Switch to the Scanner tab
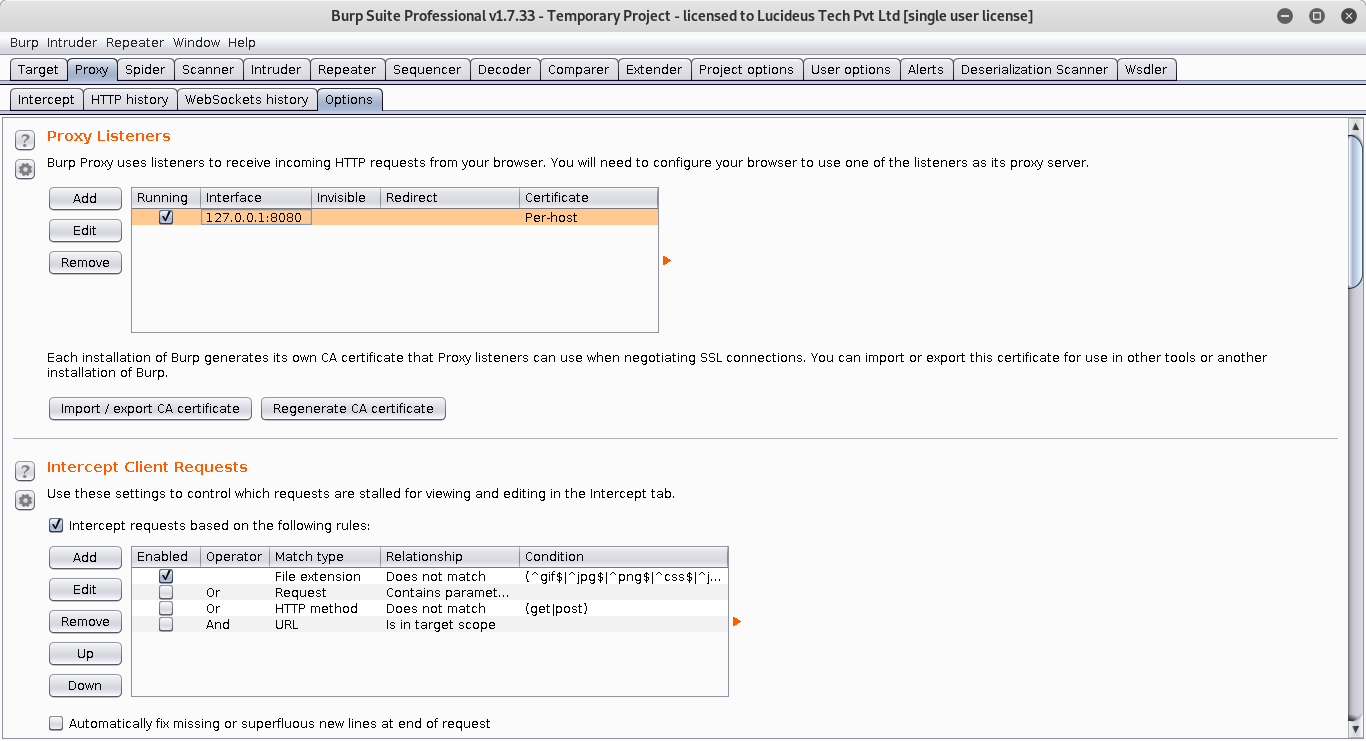The image size is (1366, 741). click(x=208, y=70)
